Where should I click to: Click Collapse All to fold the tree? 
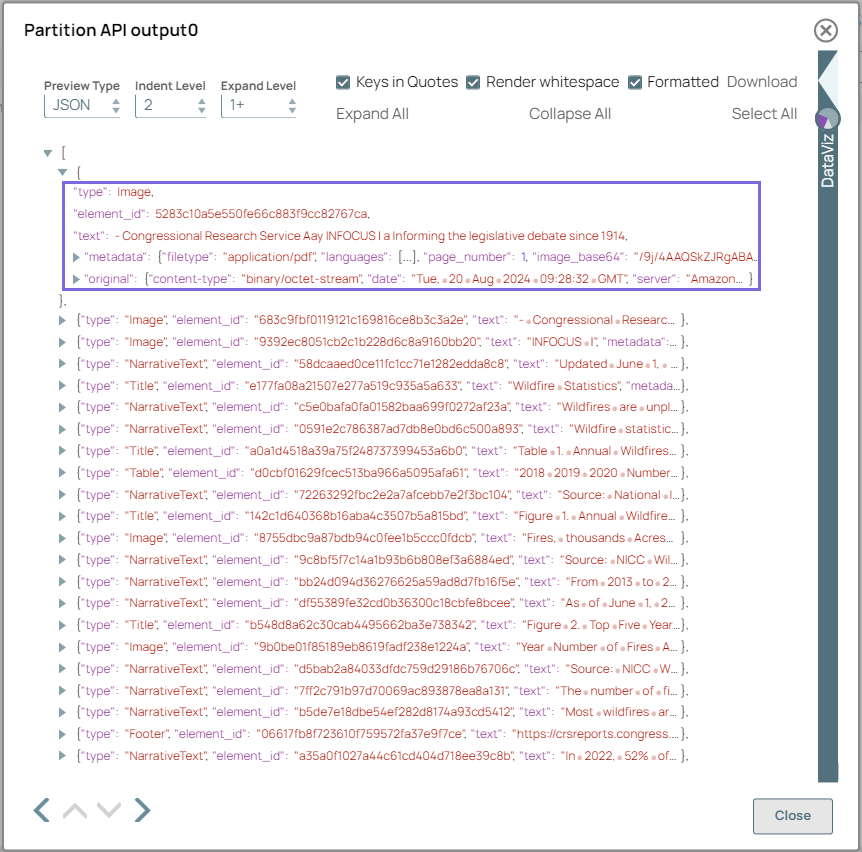click(x=570, y=114)
